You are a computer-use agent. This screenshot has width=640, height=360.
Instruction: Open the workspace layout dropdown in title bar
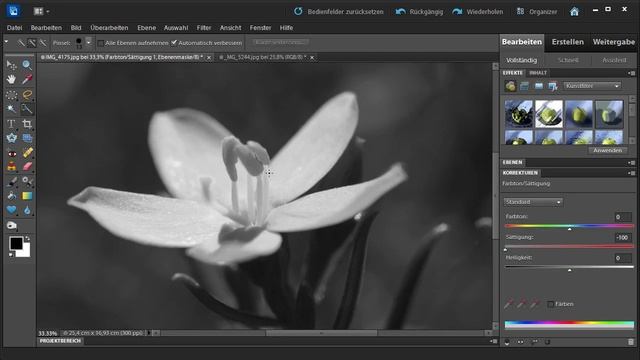tap(41, 11)
